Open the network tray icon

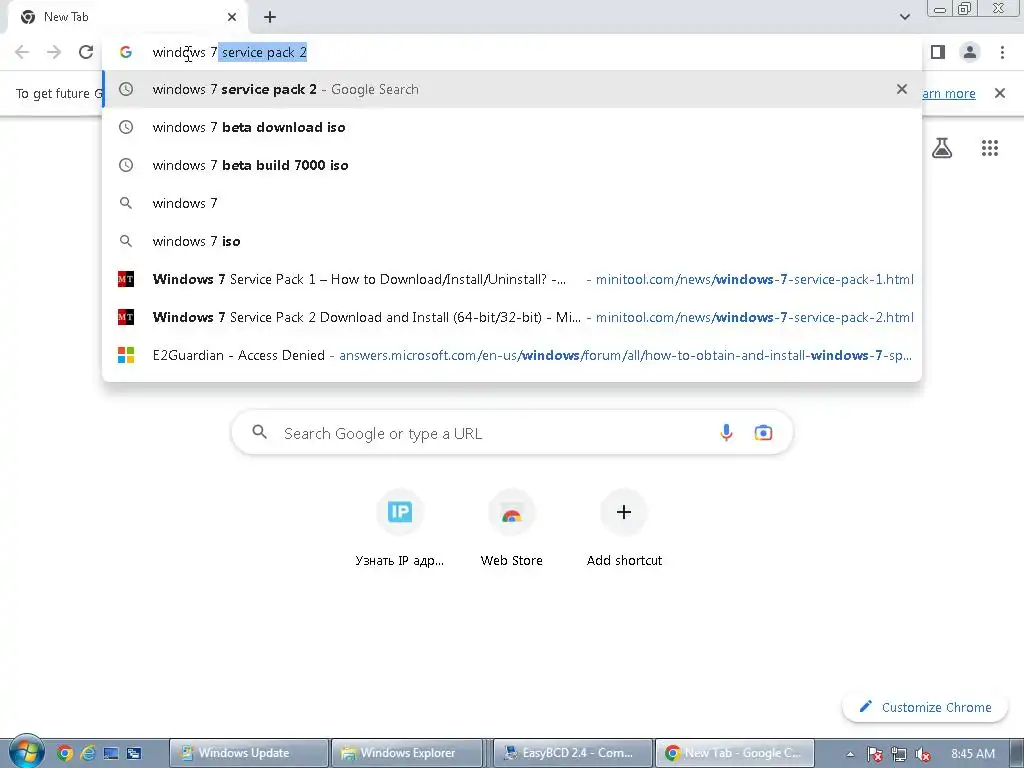899,754
